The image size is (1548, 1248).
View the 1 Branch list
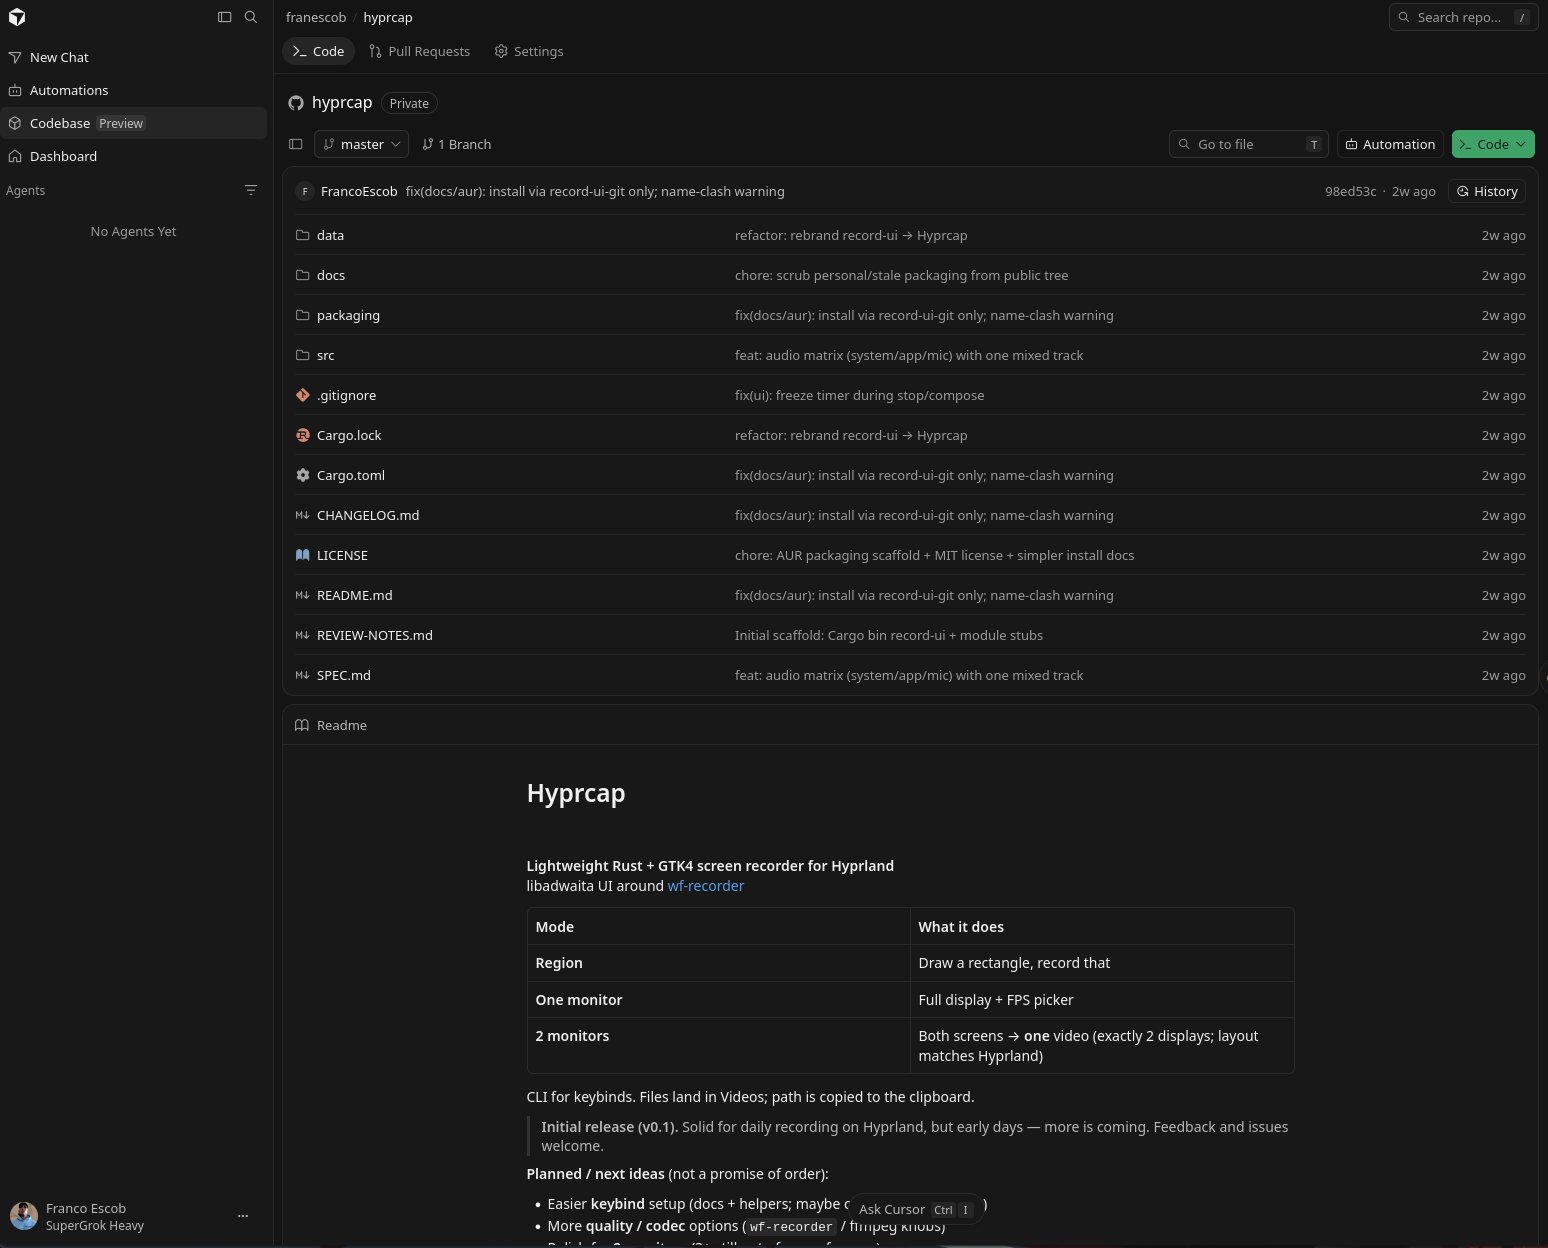457,144
